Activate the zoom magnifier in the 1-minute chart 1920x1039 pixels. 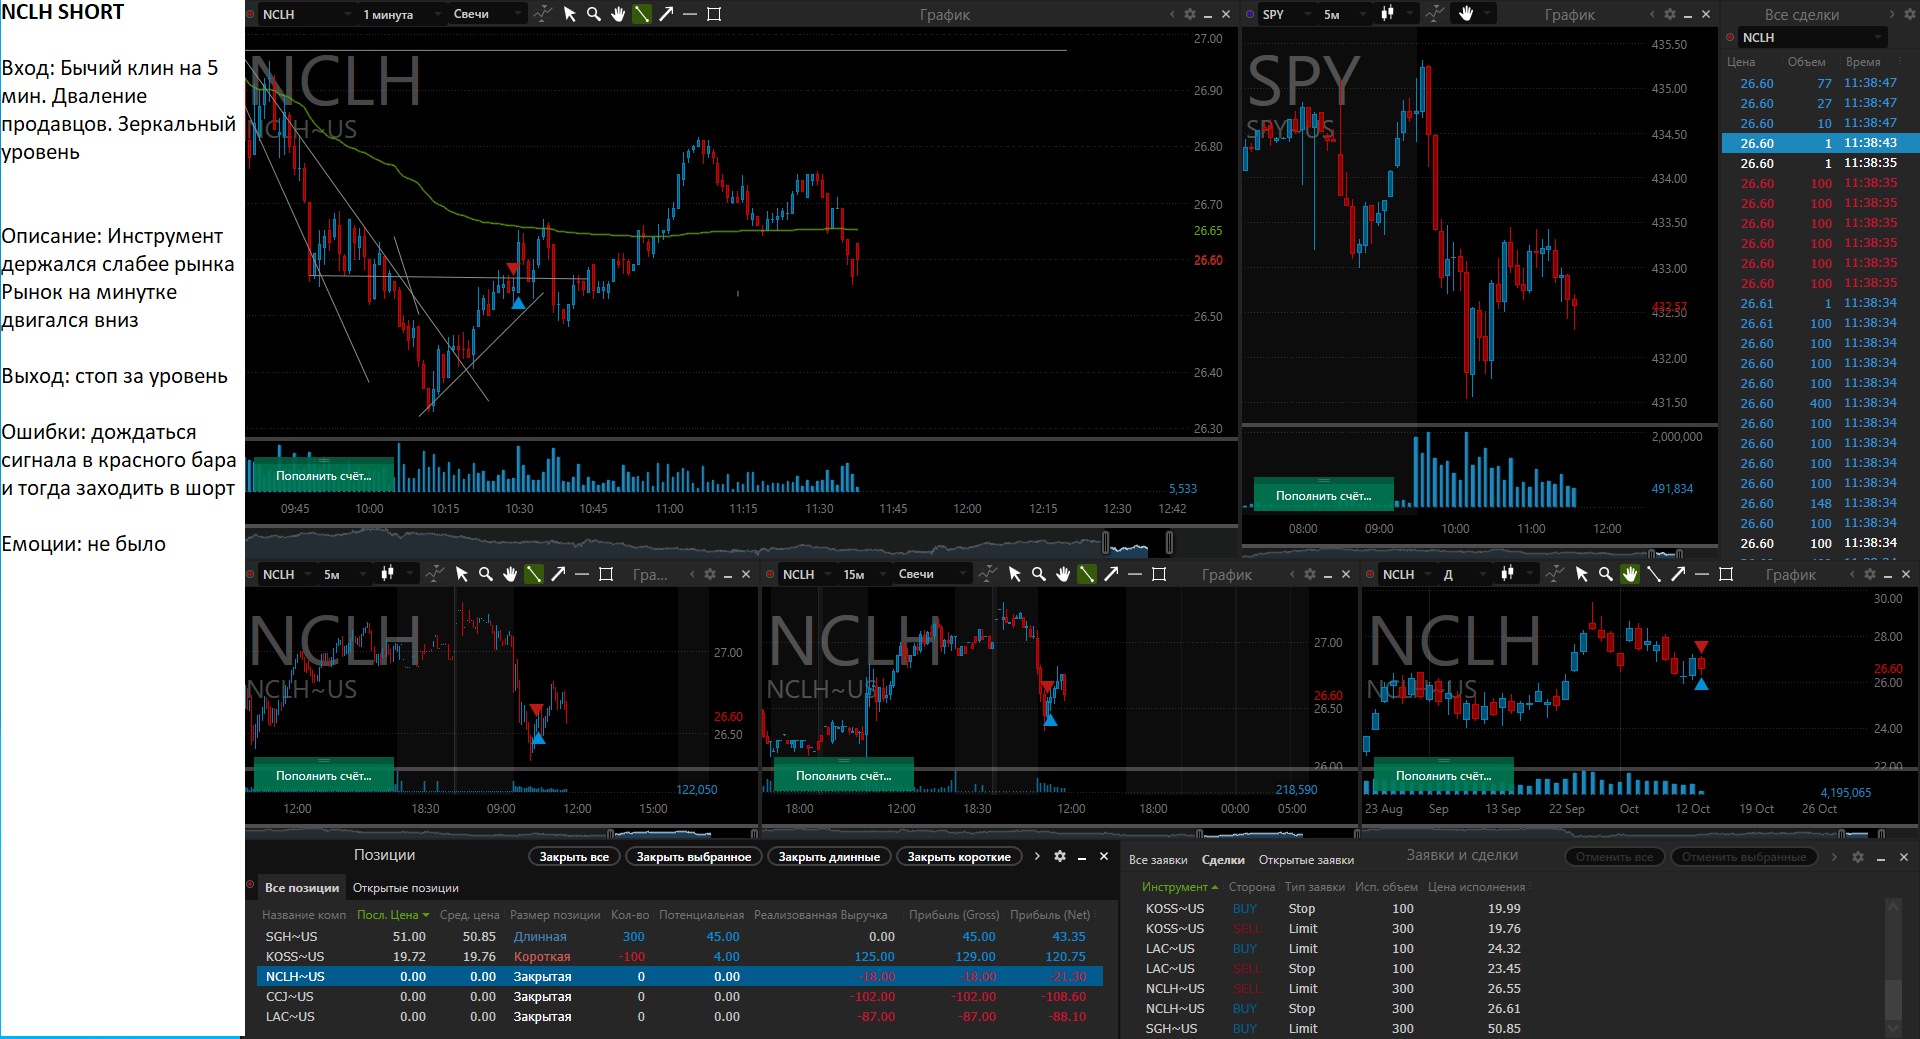point(594,14)
